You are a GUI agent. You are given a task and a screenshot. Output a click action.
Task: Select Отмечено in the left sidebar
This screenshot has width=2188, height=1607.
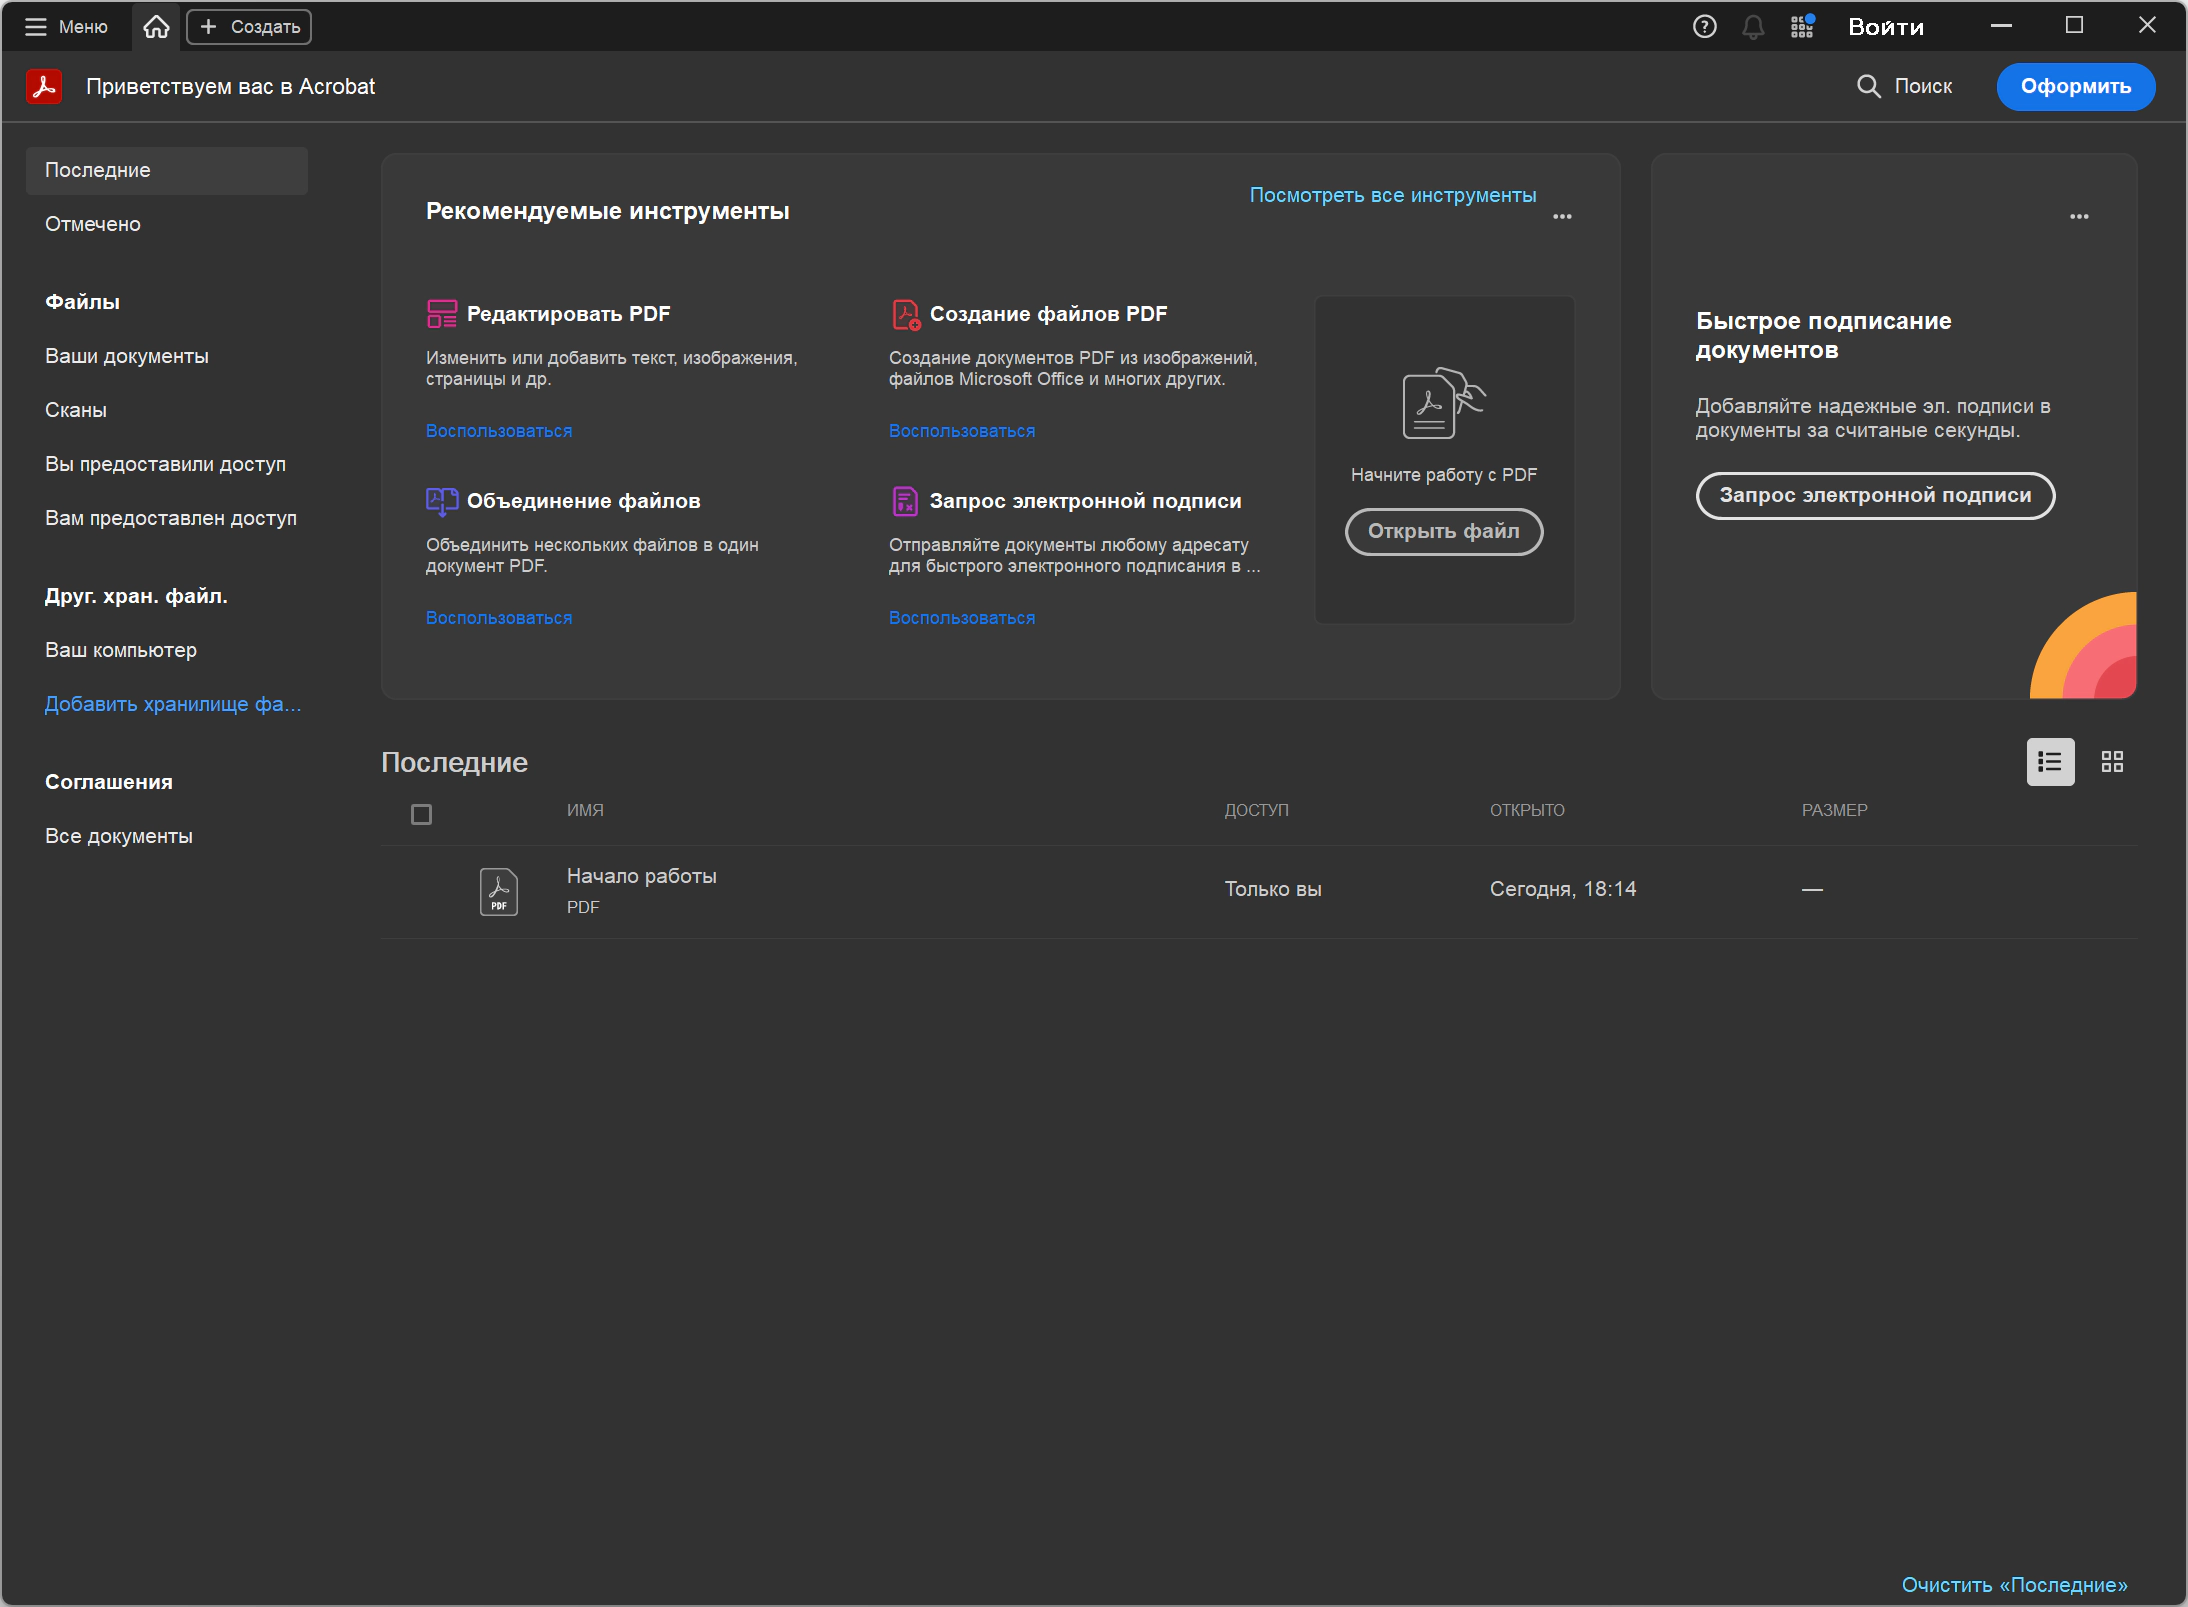[x=93, y=224]
